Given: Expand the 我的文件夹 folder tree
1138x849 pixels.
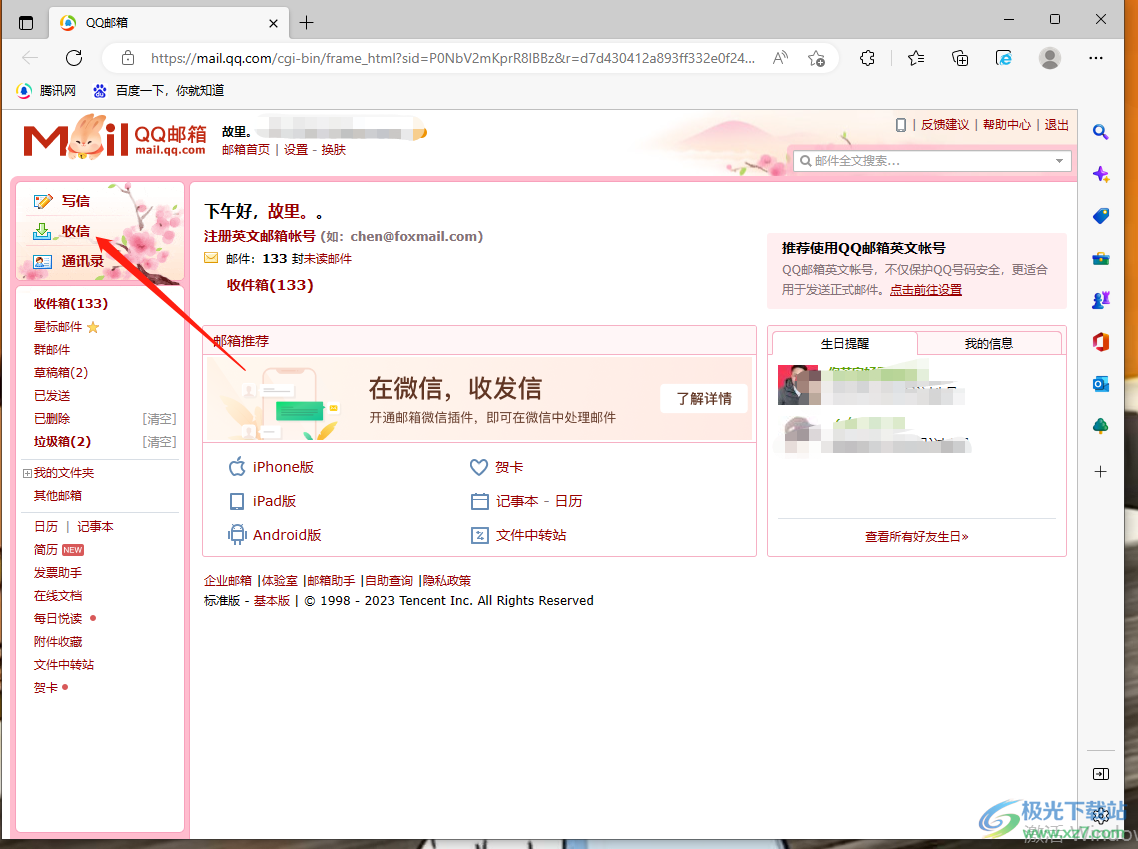Looking at the screenshot, I should pyautogui.click(x=27, y=473).
